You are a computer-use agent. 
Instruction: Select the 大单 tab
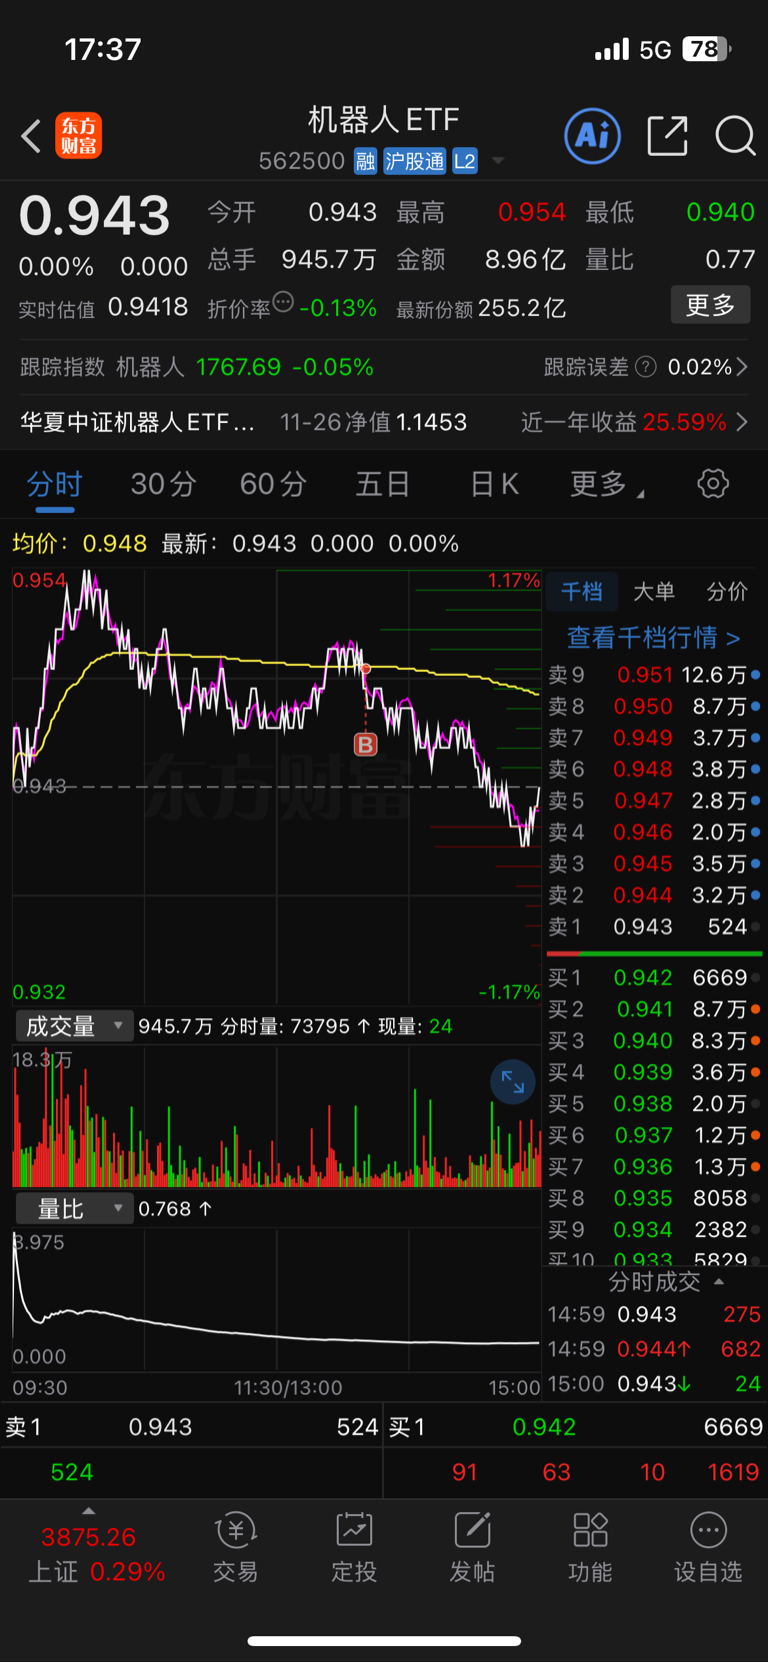(x=654, y=592)
